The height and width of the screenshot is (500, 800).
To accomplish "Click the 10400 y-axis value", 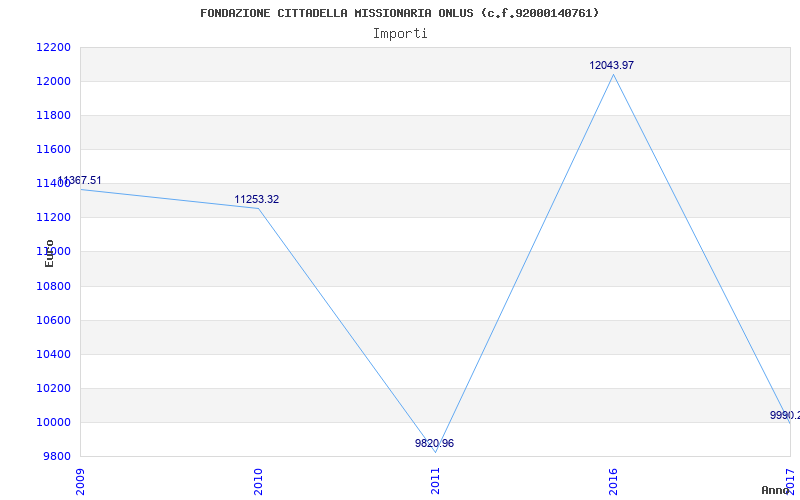I will pos(53,354).
